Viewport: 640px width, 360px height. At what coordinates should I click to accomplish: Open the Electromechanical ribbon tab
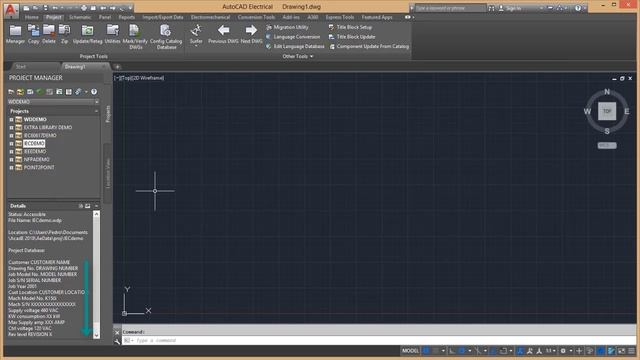tap(210, 17)
